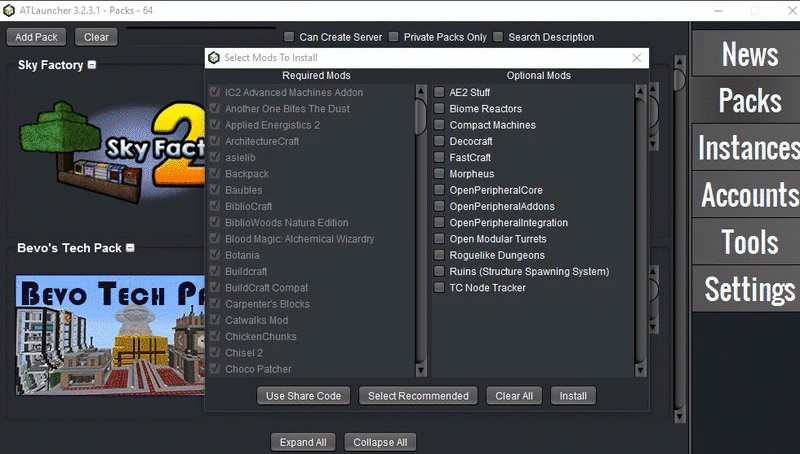Click the ArchitectureCraft list entry
The width and height of the screenshot is (800, 454).
click(262, 141)
